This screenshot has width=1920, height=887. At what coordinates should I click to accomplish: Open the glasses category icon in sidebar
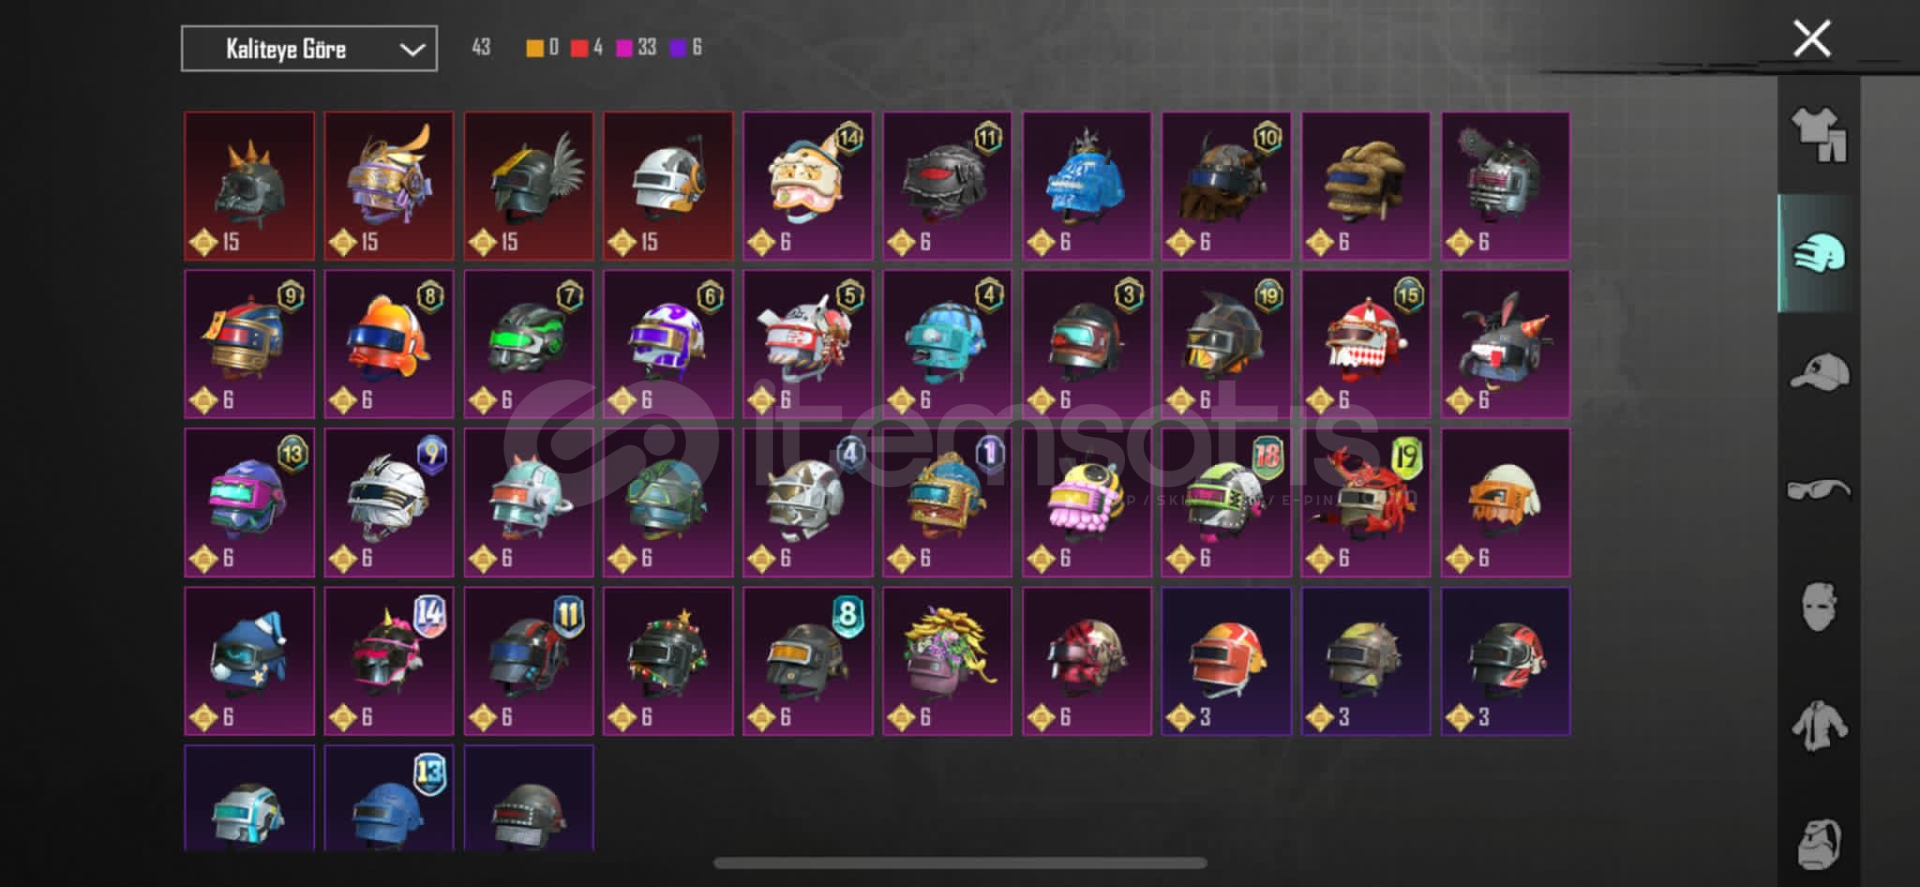(1819, 490)
